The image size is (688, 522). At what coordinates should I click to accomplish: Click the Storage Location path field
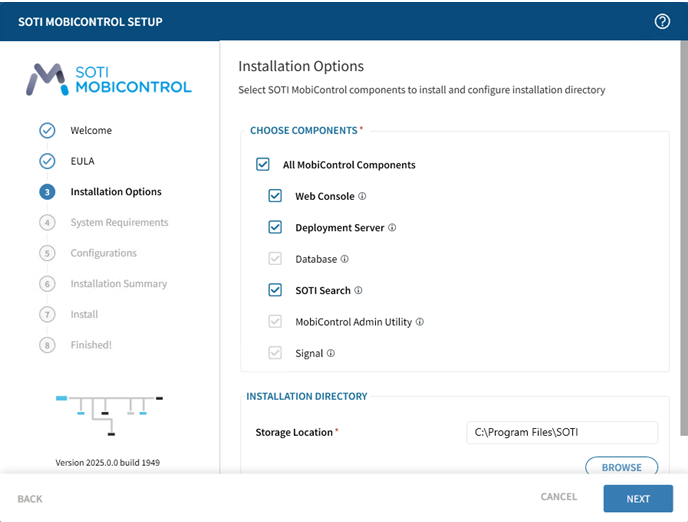point(562,432)
